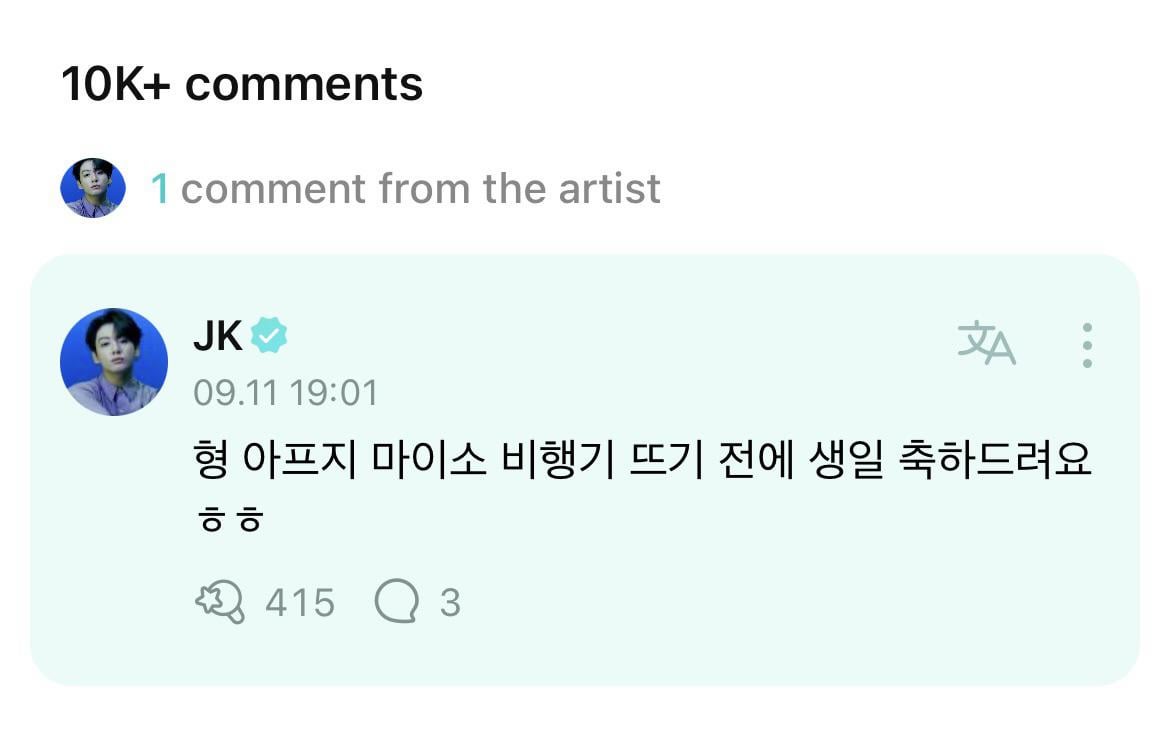Image resolution: width=1170 pixels, height=730 pixels.
Task: Tap the small artist avatar above comment
Action: pos(93,188)
